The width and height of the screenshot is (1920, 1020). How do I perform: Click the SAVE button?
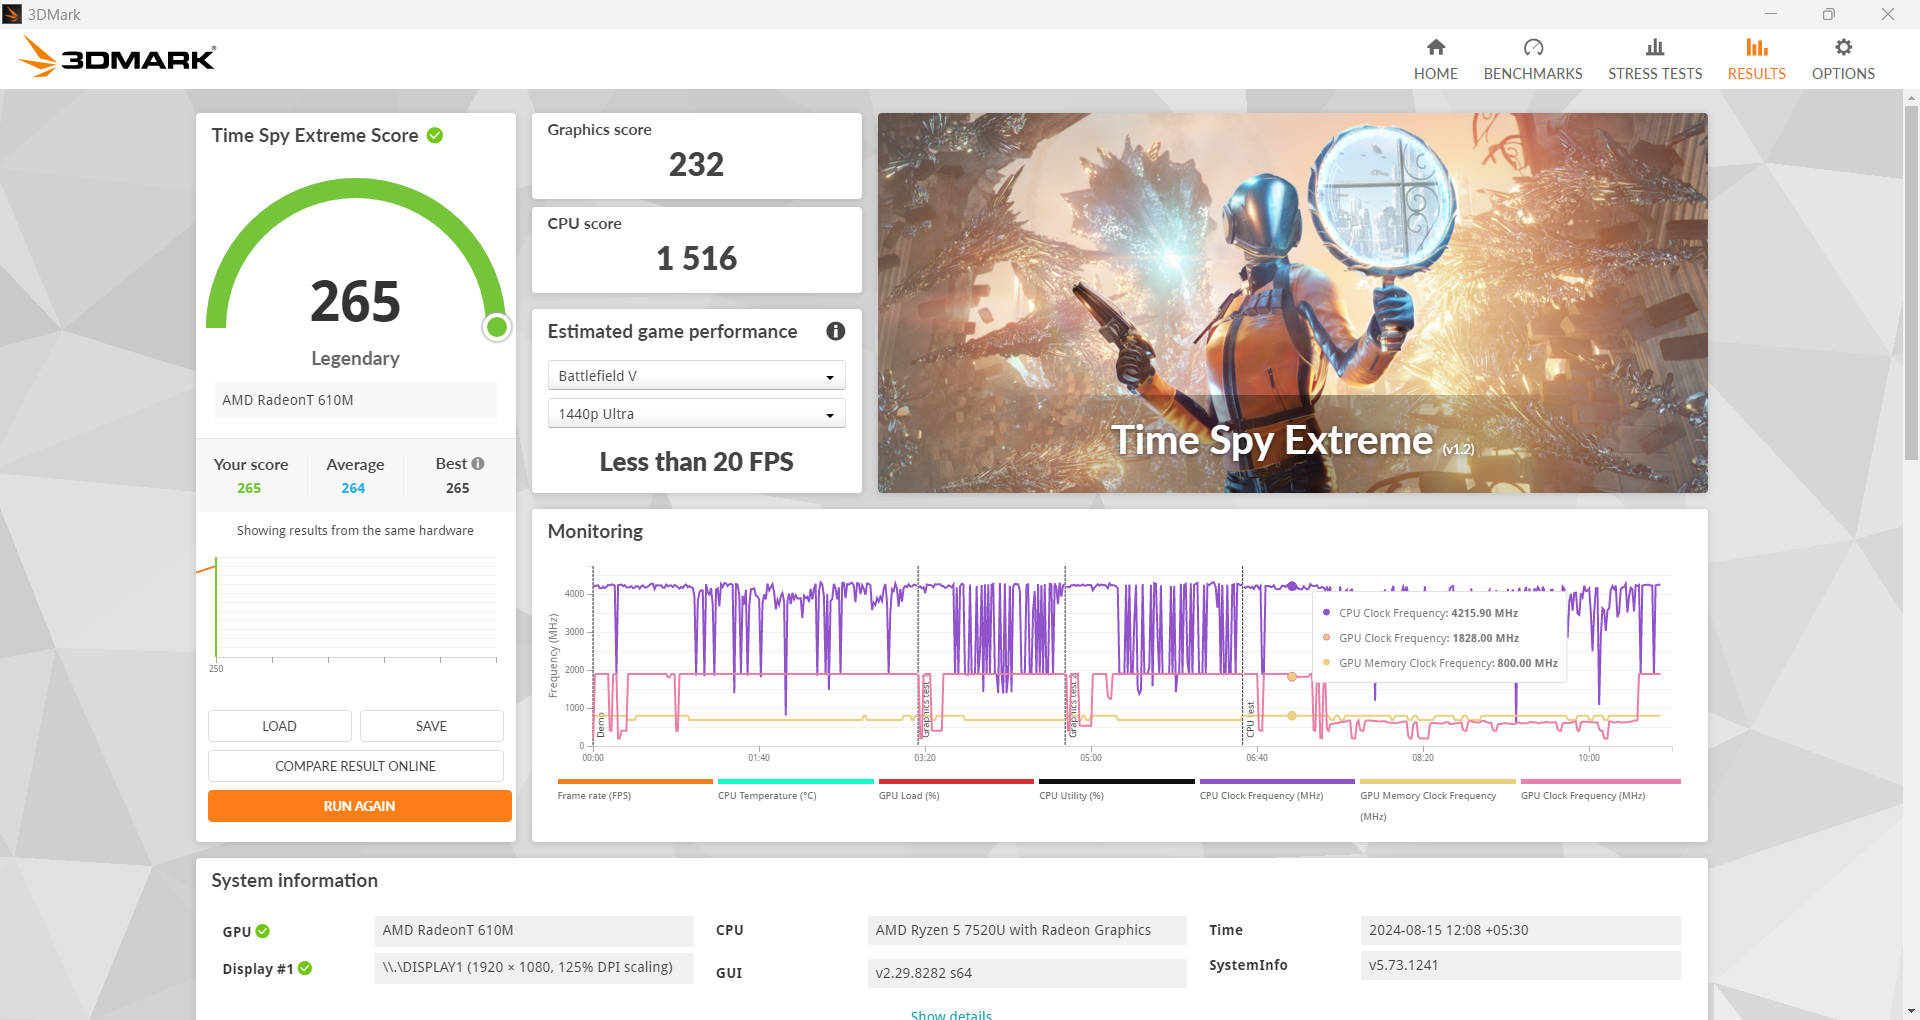click(x=431, y=726)
